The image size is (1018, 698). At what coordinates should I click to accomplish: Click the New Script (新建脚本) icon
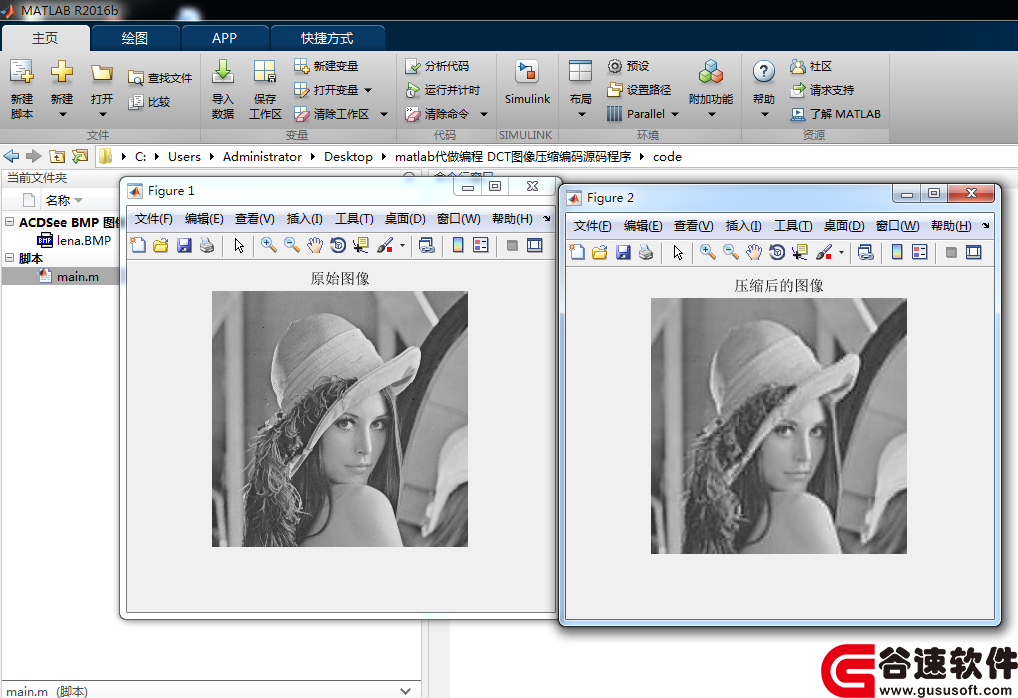pos(21,71)
